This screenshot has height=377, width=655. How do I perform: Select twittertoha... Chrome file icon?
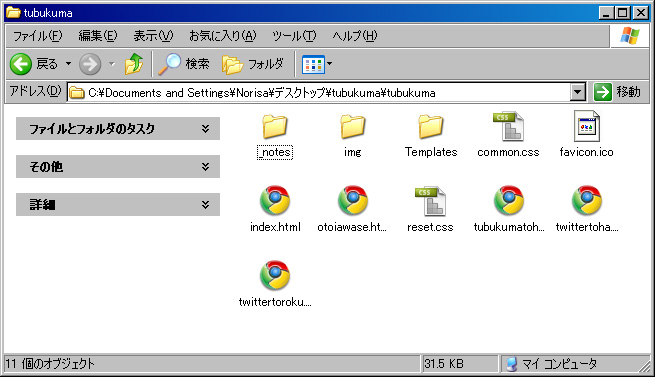(587, 201)
